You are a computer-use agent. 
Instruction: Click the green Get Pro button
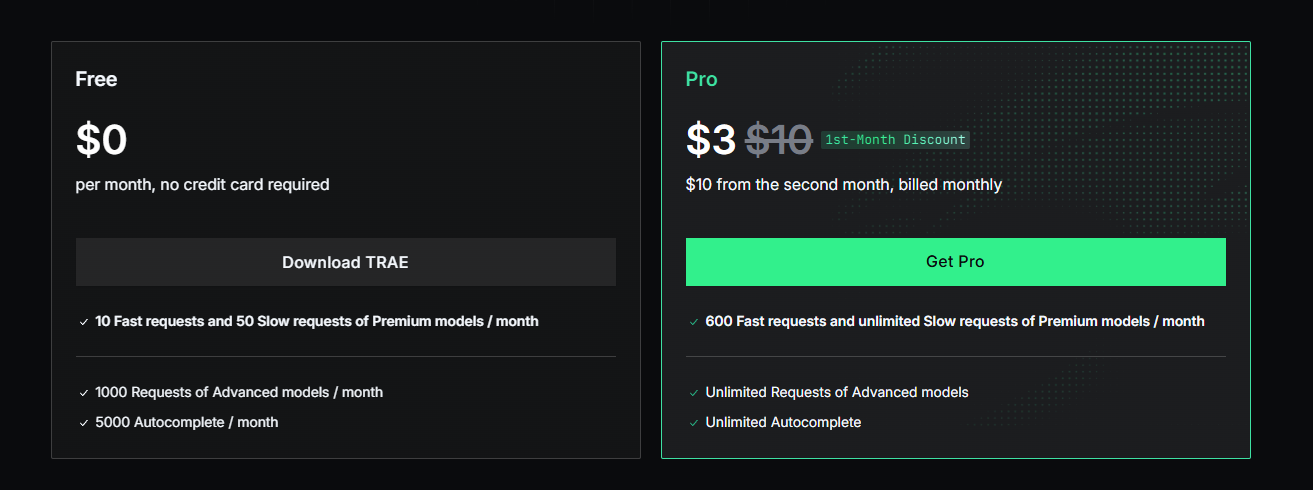pyautogui.click(x=955, y=262)
